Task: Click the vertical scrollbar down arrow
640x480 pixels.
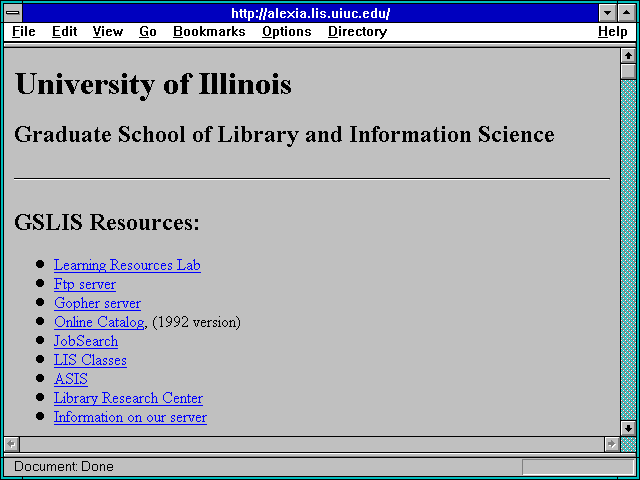Action: pyautogui.click(x=628, y=428)
